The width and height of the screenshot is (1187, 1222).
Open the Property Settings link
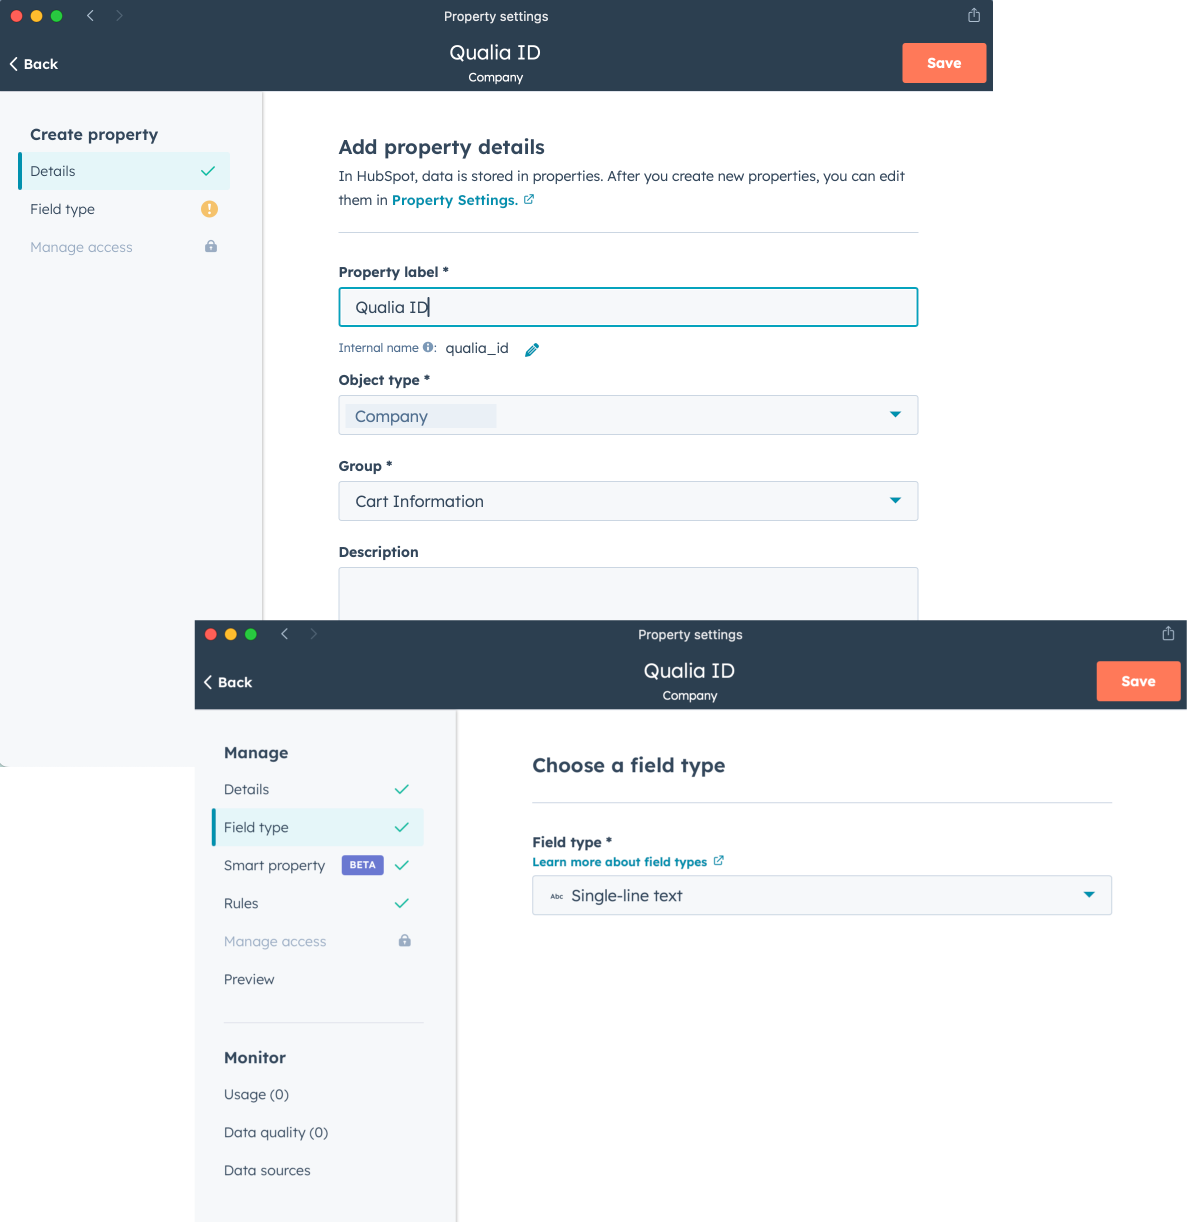pyautogui.click(x=455, y=200)
